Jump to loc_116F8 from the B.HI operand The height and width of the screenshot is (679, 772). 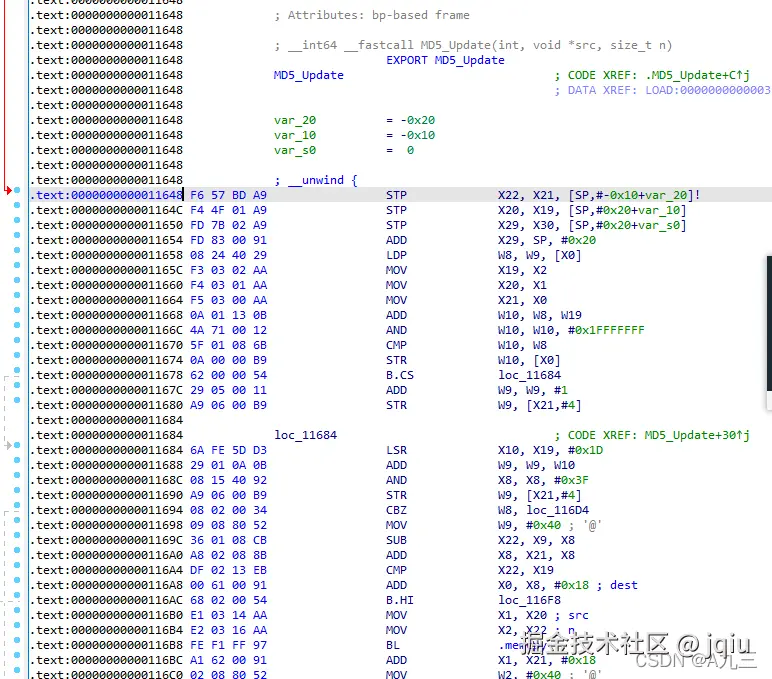[529, 600]
